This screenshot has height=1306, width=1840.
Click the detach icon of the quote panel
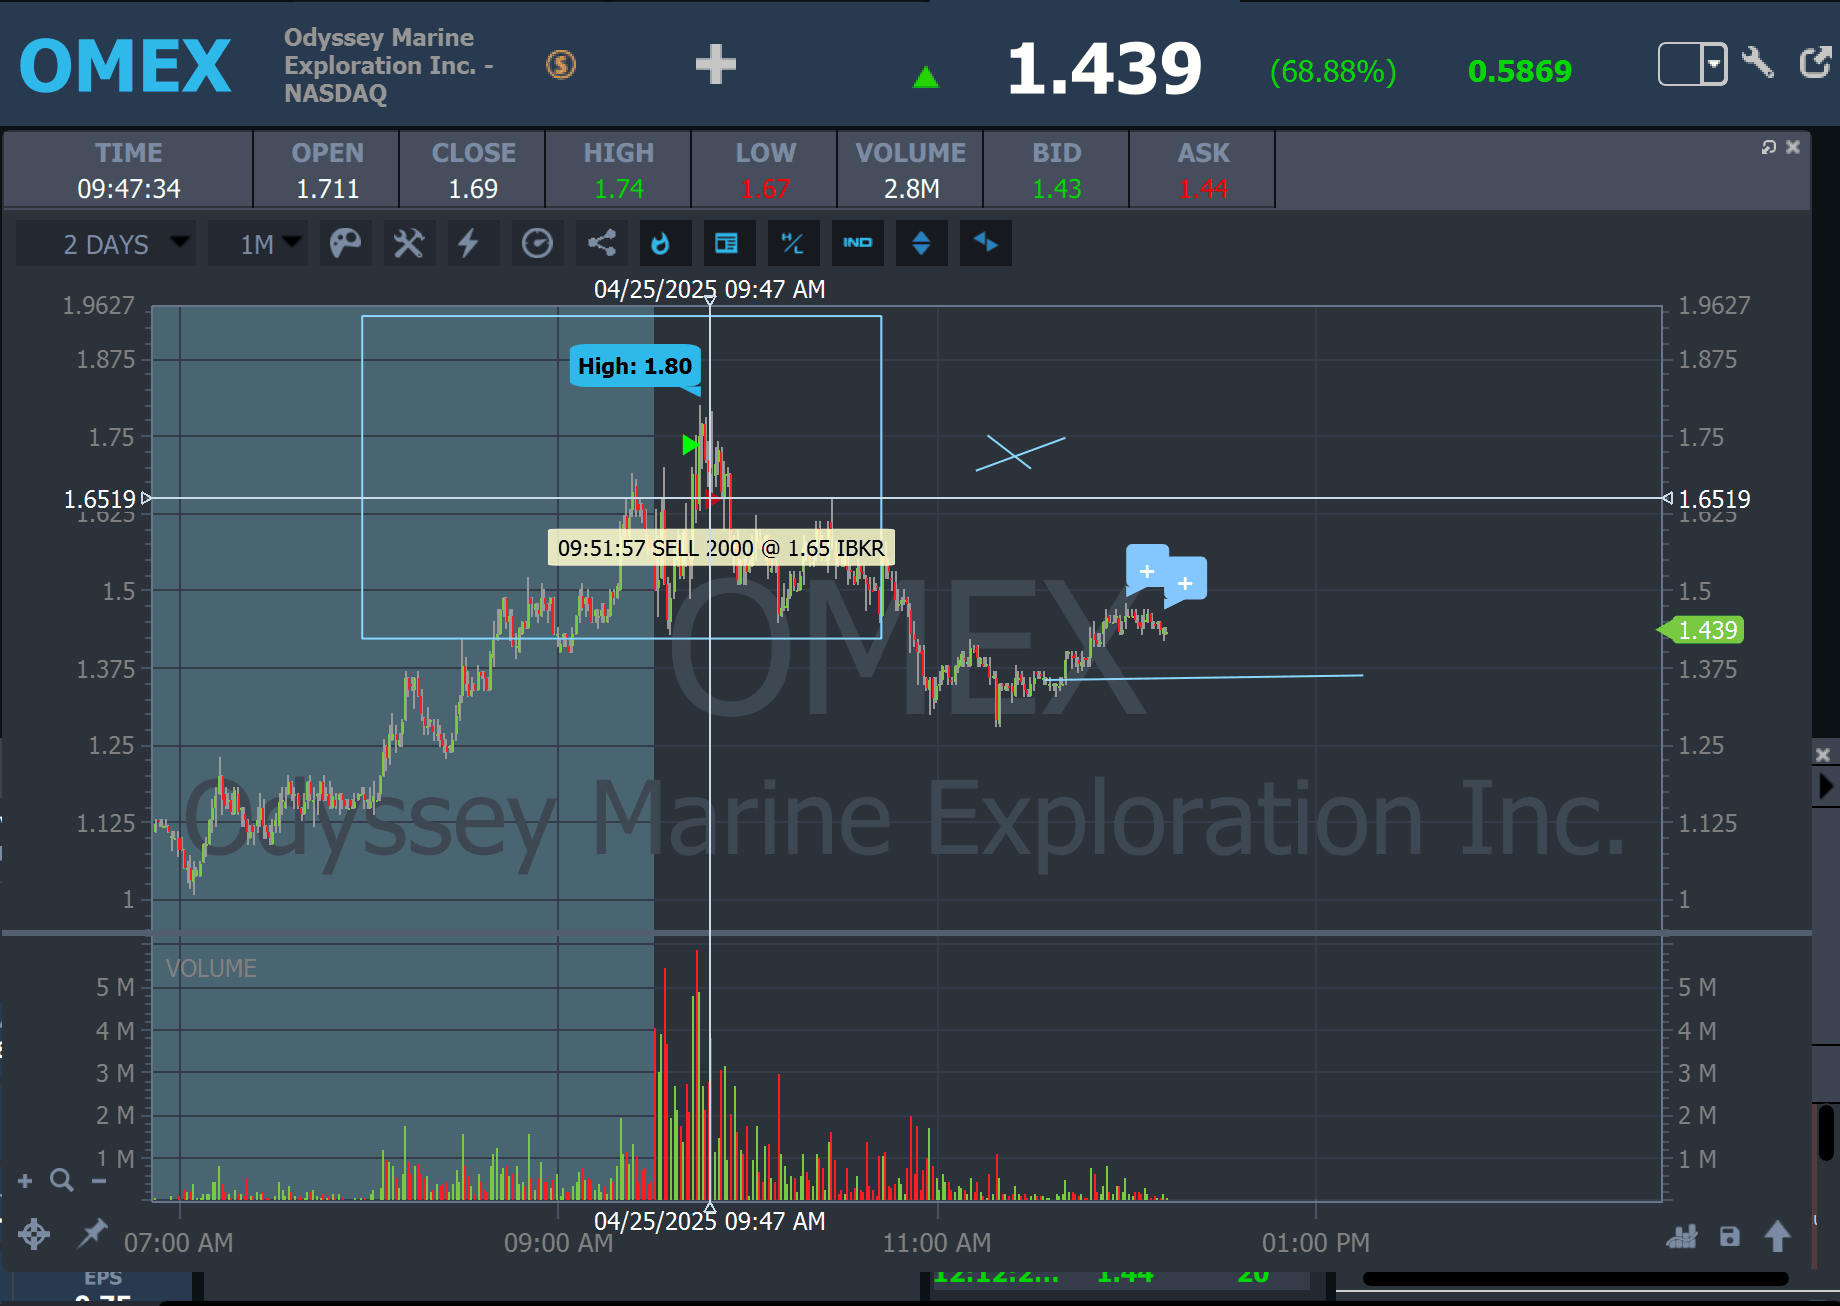(1769, 147)
